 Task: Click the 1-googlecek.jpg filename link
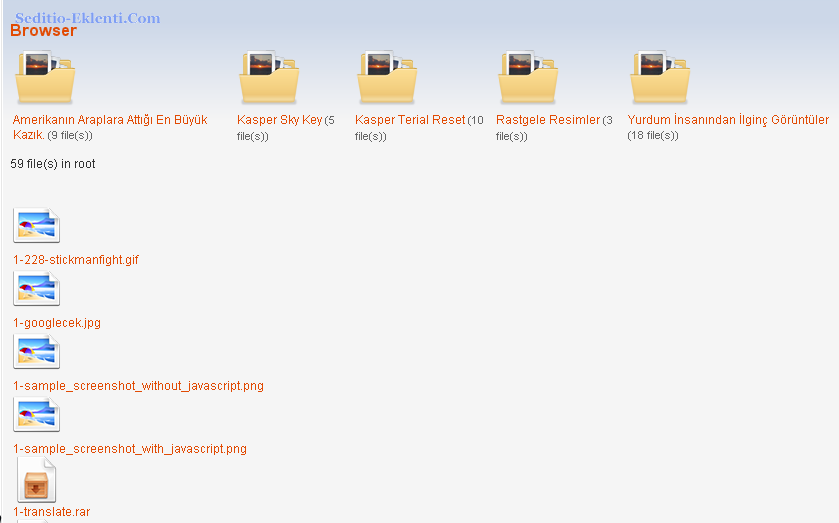(x=57, y=323)
